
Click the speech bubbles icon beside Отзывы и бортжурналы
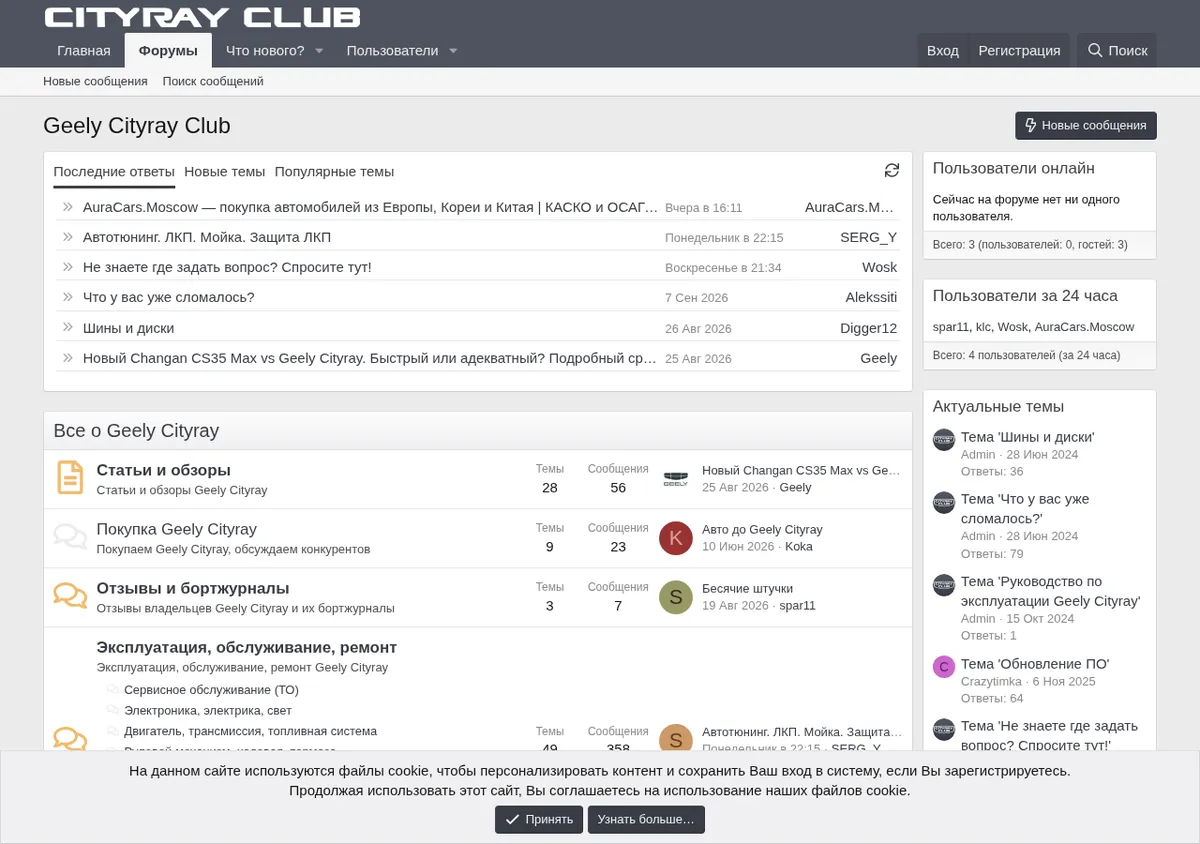pos(70,597)
